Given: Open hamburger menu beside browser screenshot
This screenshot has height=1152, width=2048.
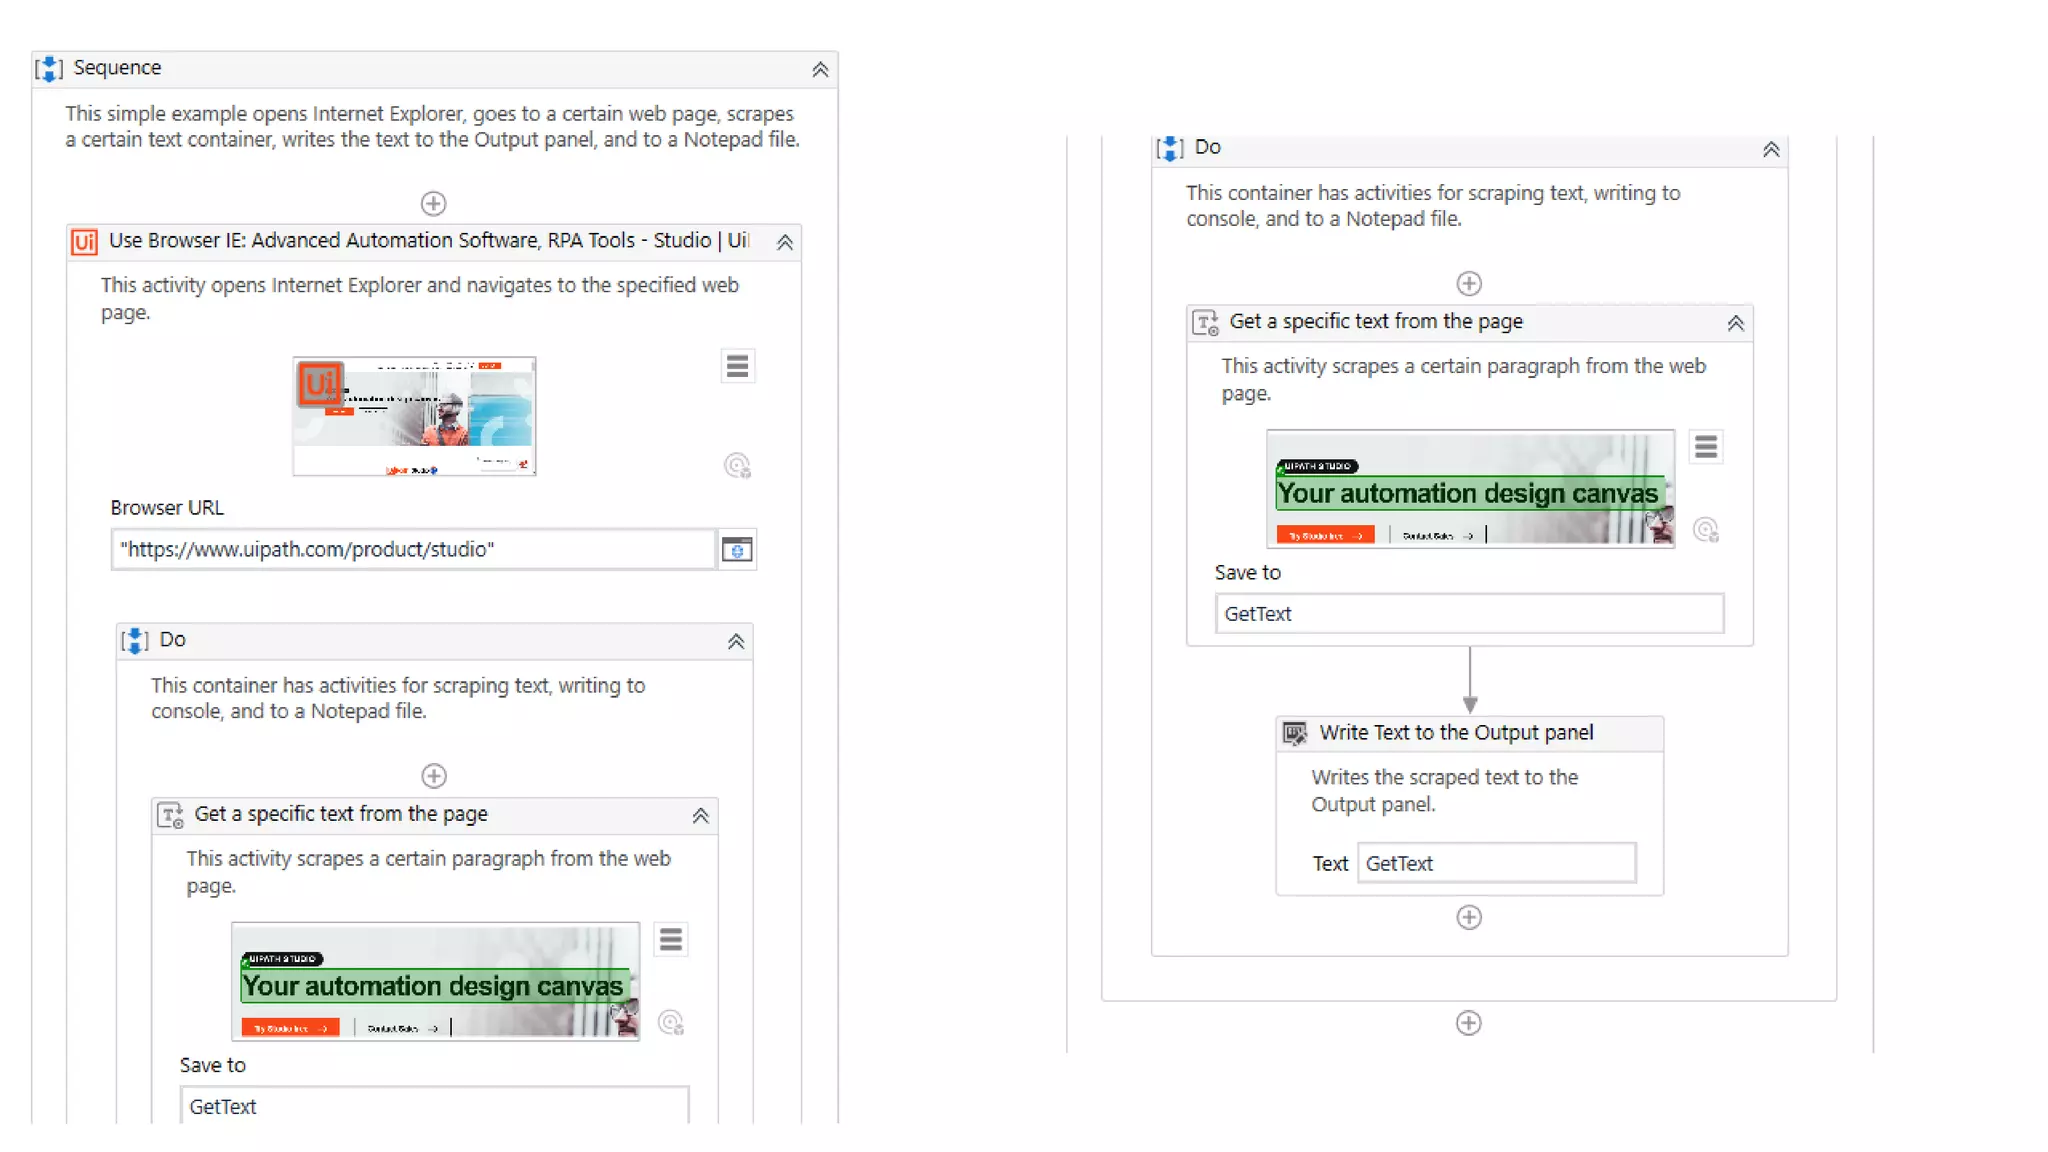Looking at the screenshot, I should point(737,366).
